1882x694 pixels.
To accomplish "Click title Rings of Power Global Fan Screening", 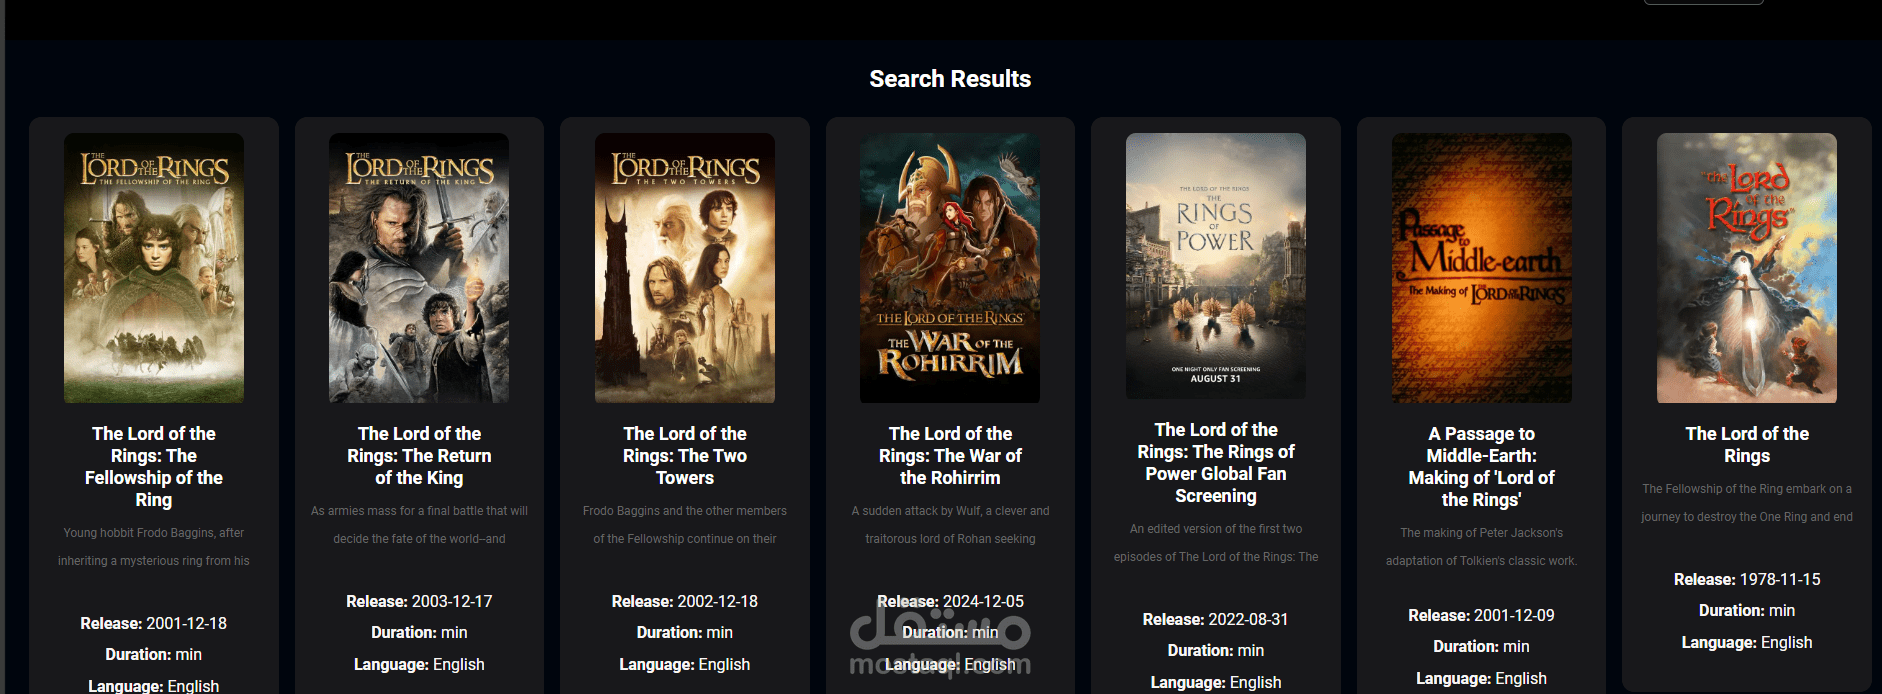I will 1216,462.
